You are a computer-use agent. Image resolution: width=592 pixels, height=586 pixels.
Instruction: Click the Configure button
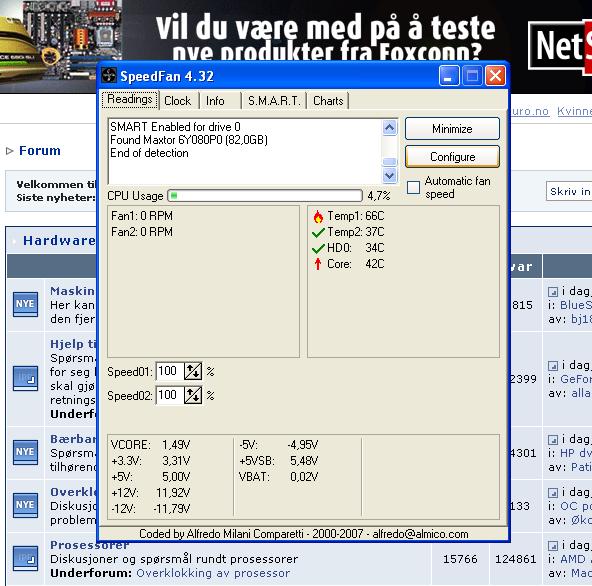[x=452, y=157]
